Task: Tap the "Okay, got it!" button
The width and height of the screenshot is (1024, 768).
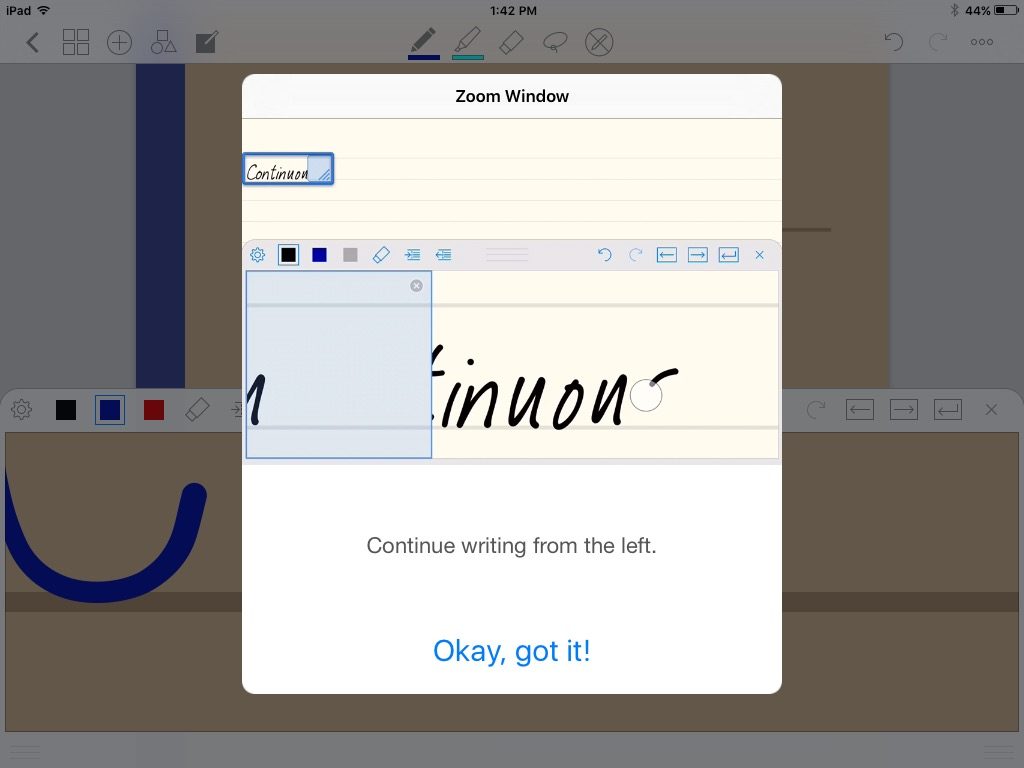Action: [x=511, y=651]
